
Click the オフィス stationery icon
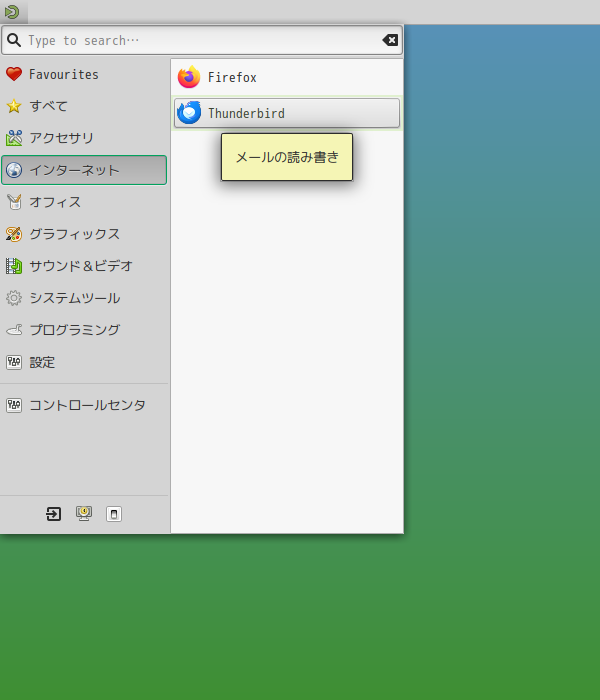tap(14, 202)
